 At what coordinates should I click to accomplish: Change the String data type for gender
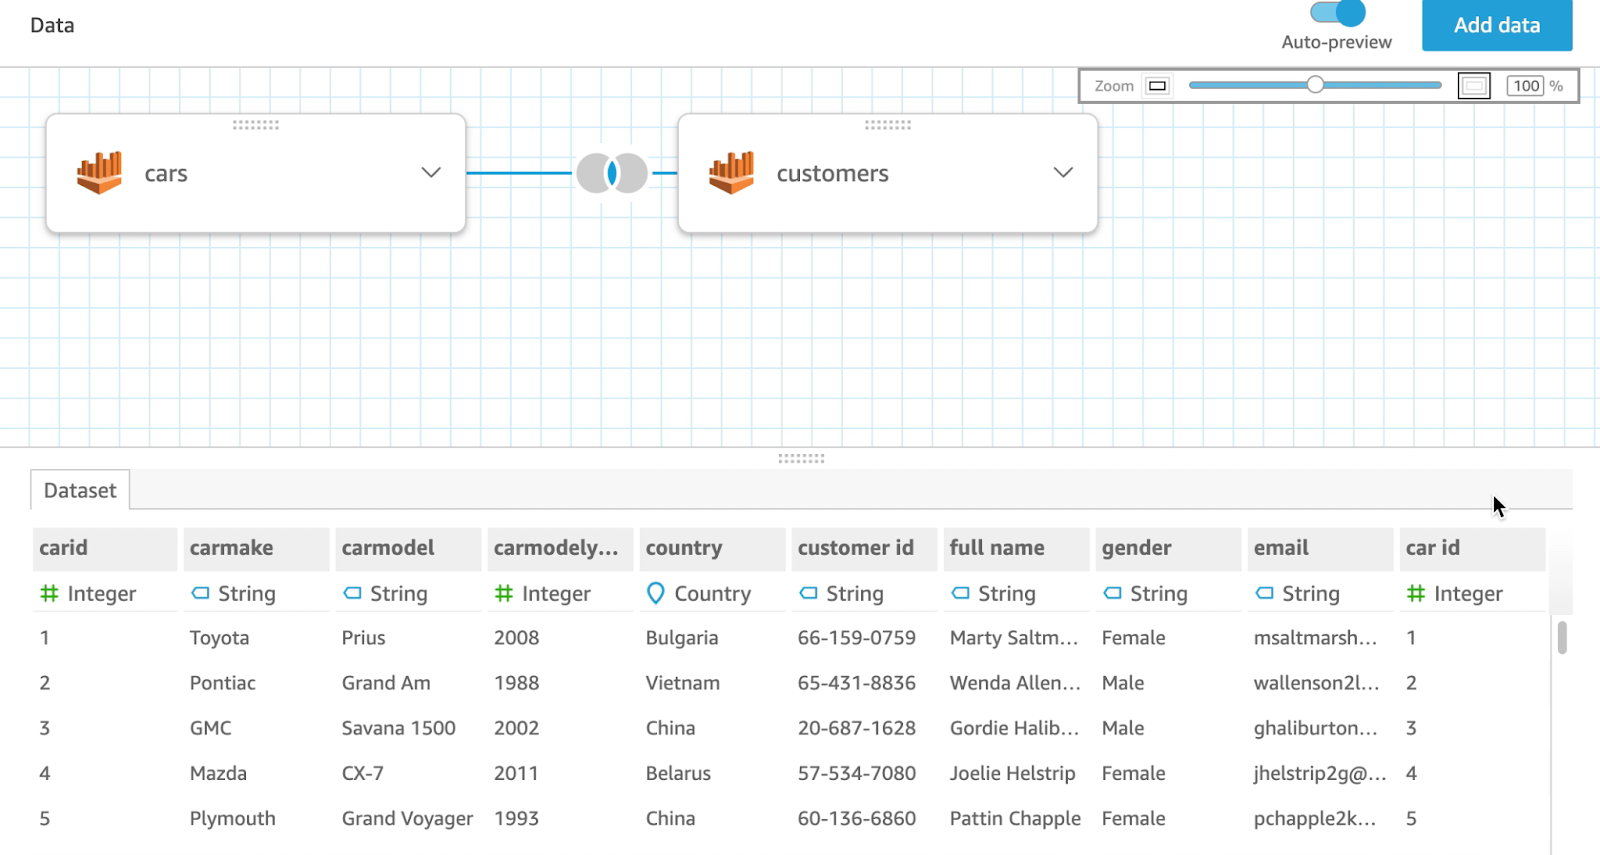click(1145, 594)
